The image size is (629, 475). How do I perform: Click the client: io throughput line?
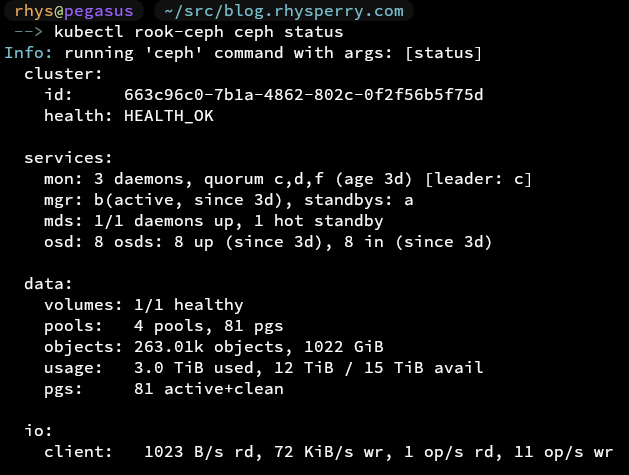329,452
